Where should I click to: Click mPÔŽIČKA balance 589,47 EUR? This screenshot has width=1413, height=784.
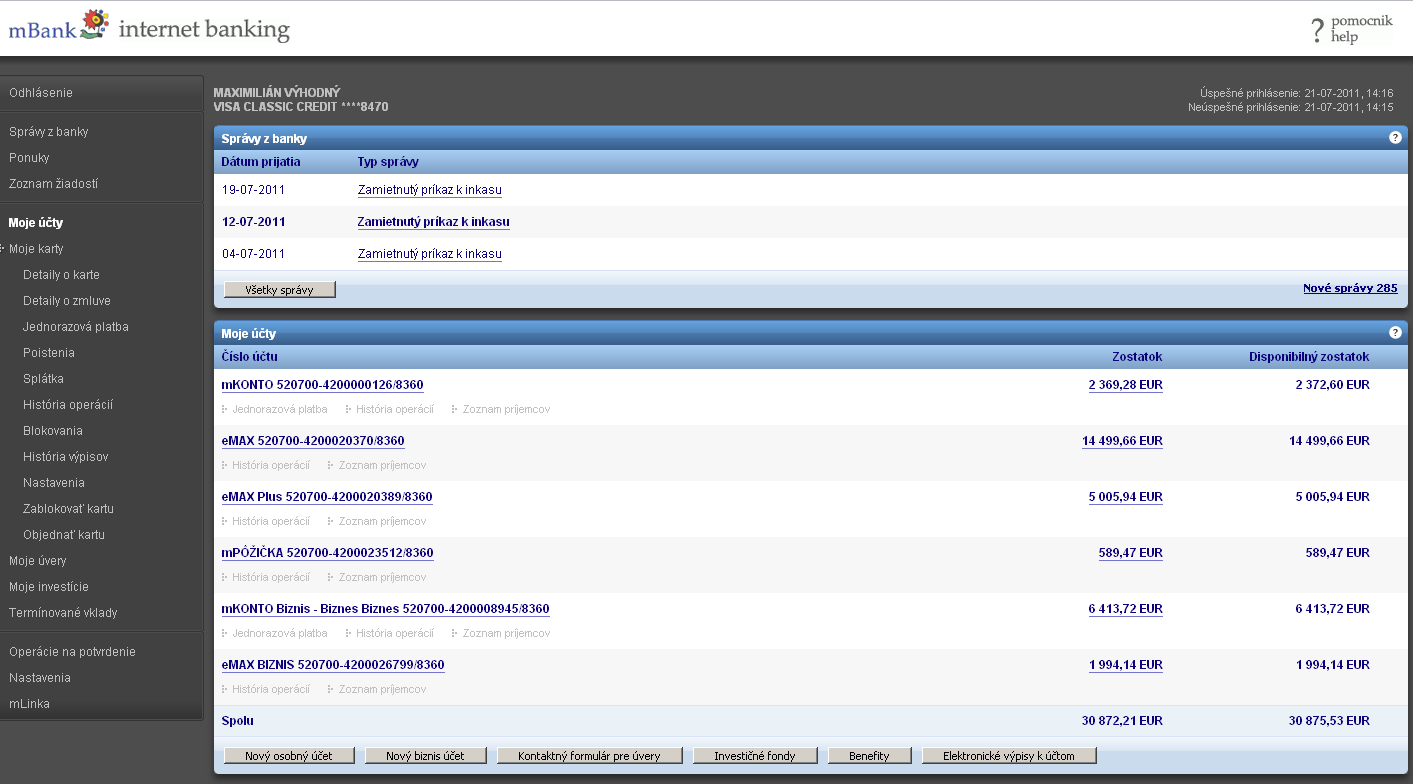click(x=1131, y=553)
